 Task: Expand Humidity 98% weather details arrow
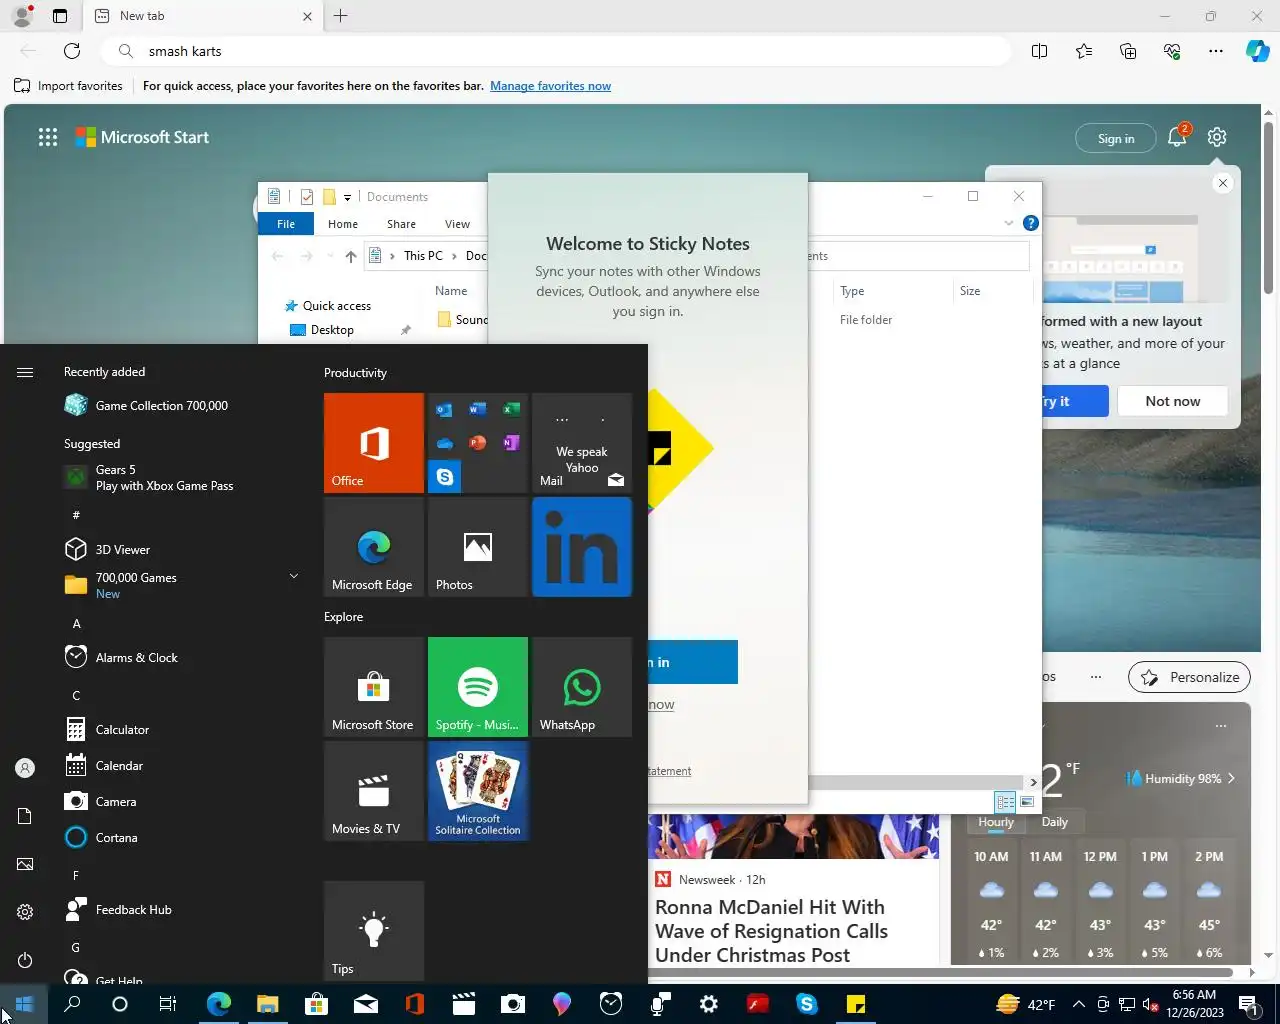click(1231, 778)
